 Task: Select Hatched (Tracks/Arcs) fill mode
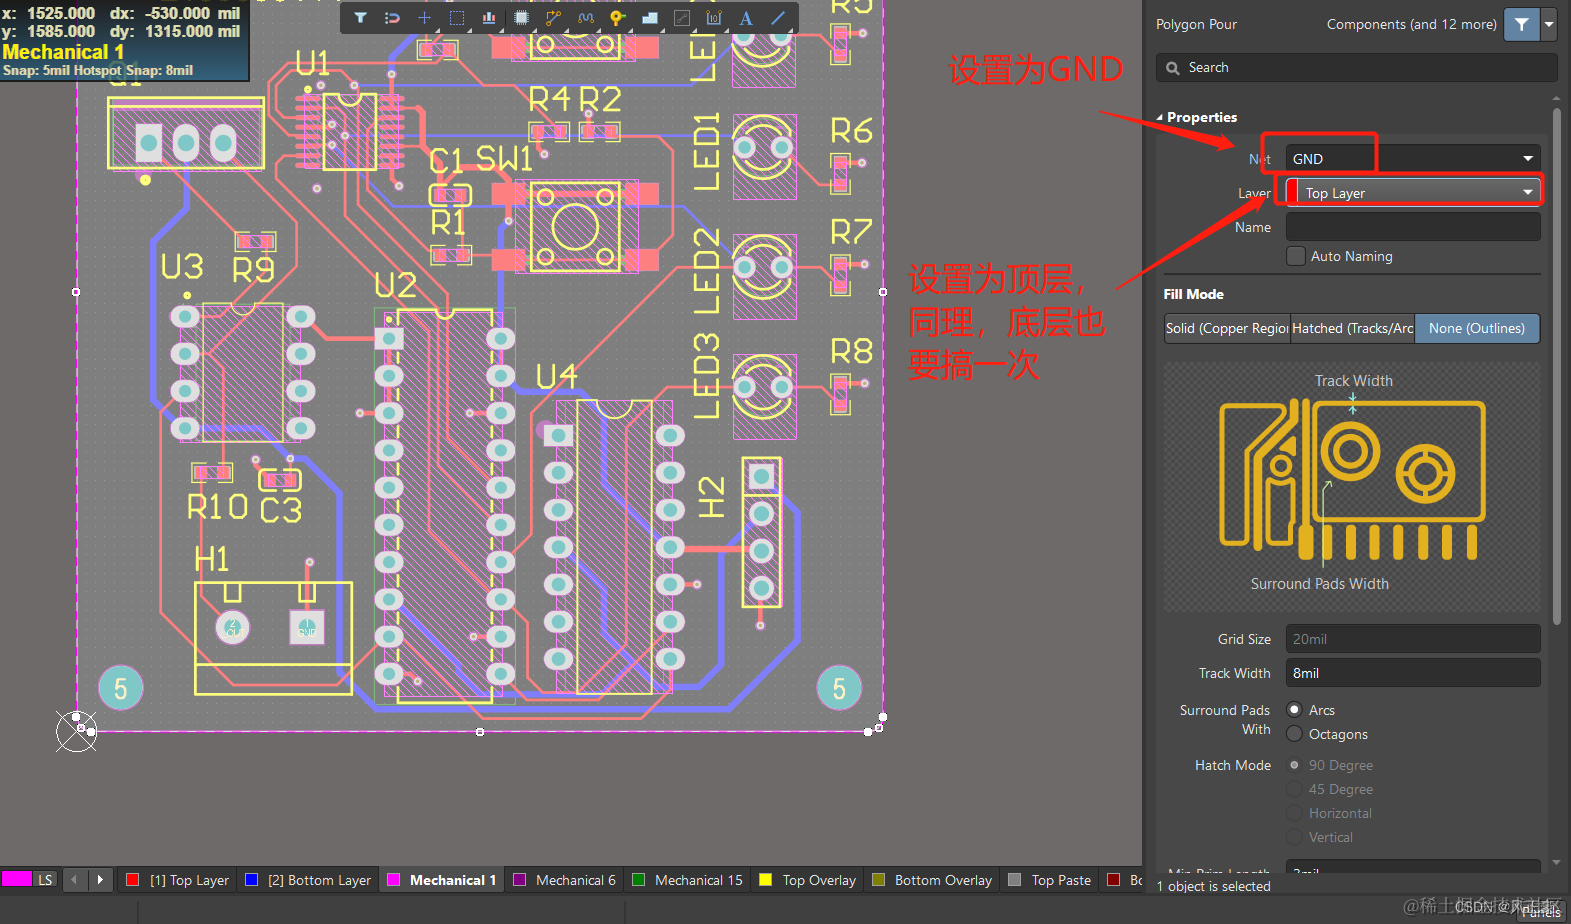1352,328
